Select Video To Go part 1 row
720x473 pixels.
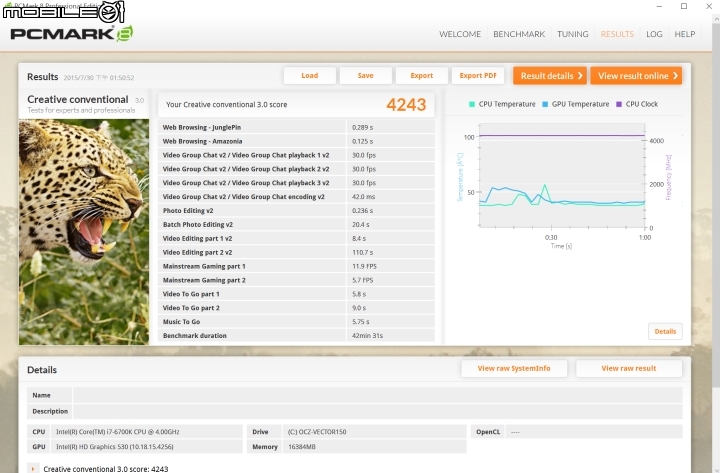296,294
